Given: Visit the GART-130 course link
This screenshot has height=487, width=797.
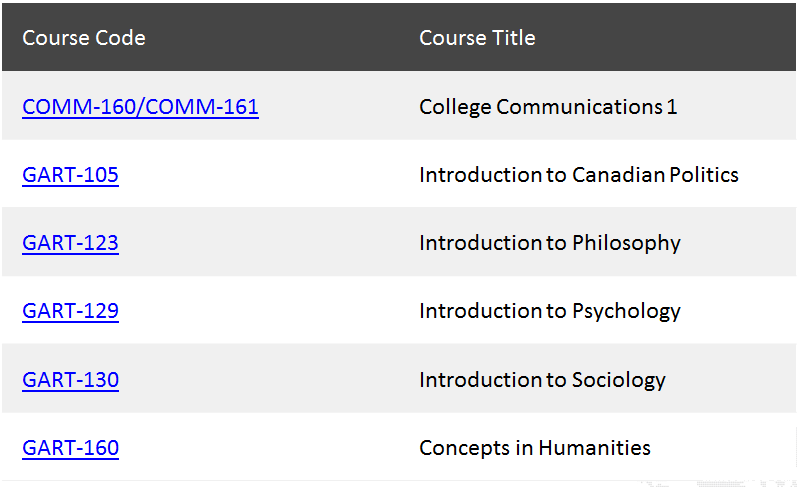Looking at the screenshot, I should pos(70,380).
